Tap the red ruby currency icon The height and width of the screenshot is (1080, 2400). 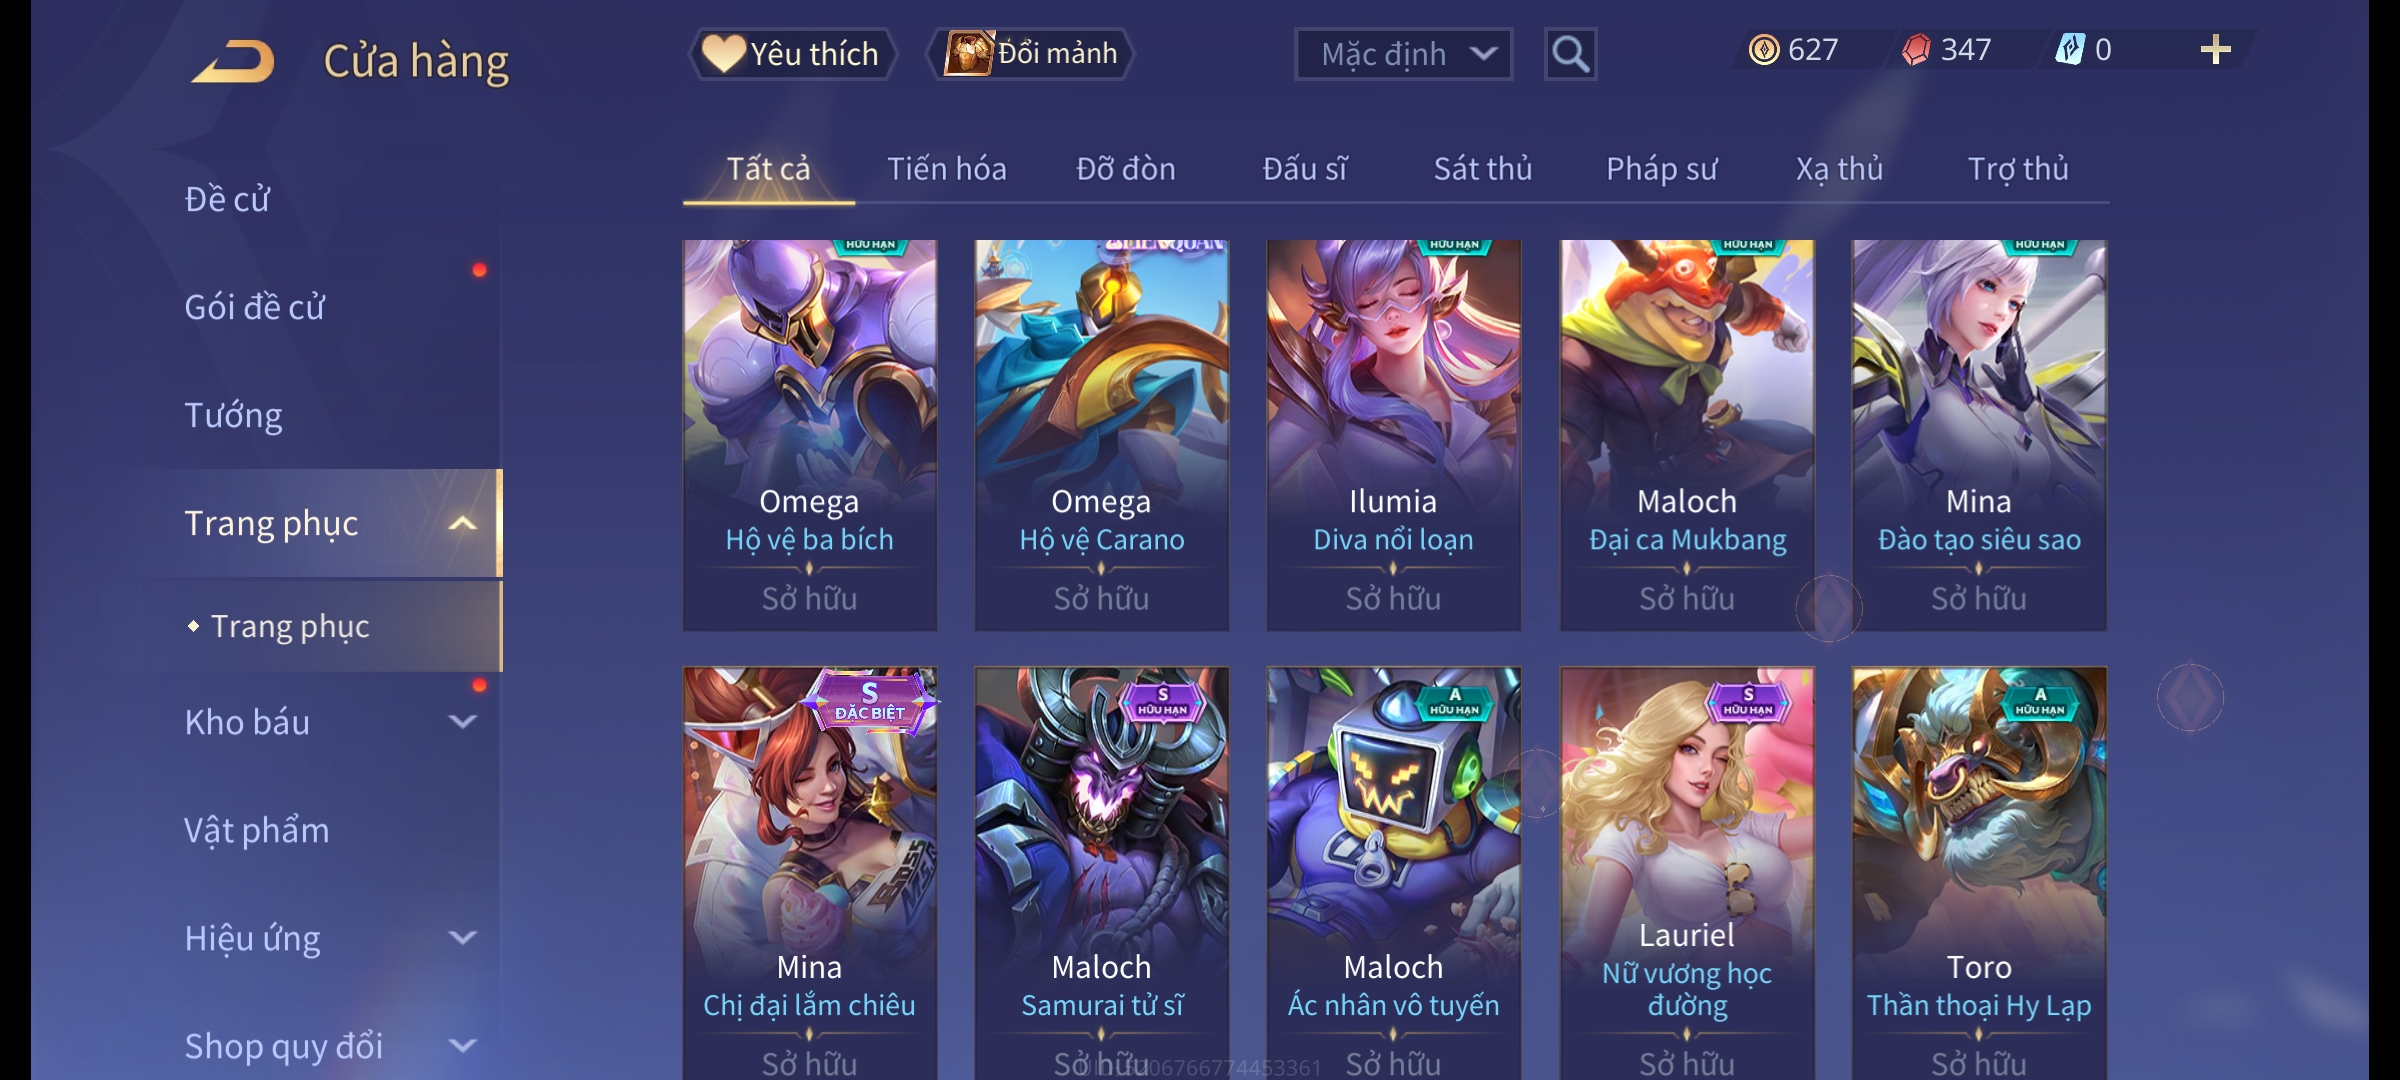(1916, 50)
